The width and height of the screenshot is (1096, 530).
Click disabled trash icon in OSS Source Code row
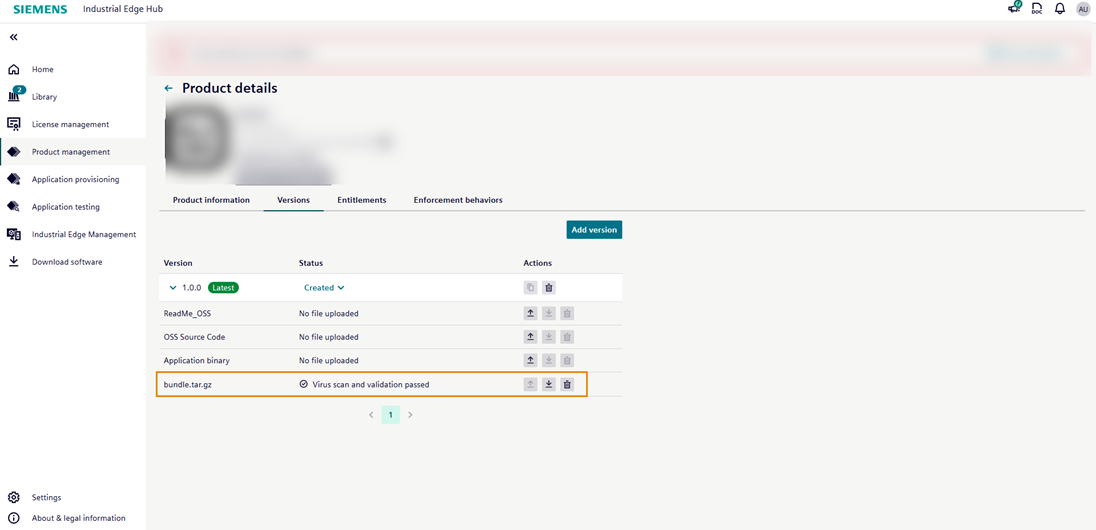point(568,337)
